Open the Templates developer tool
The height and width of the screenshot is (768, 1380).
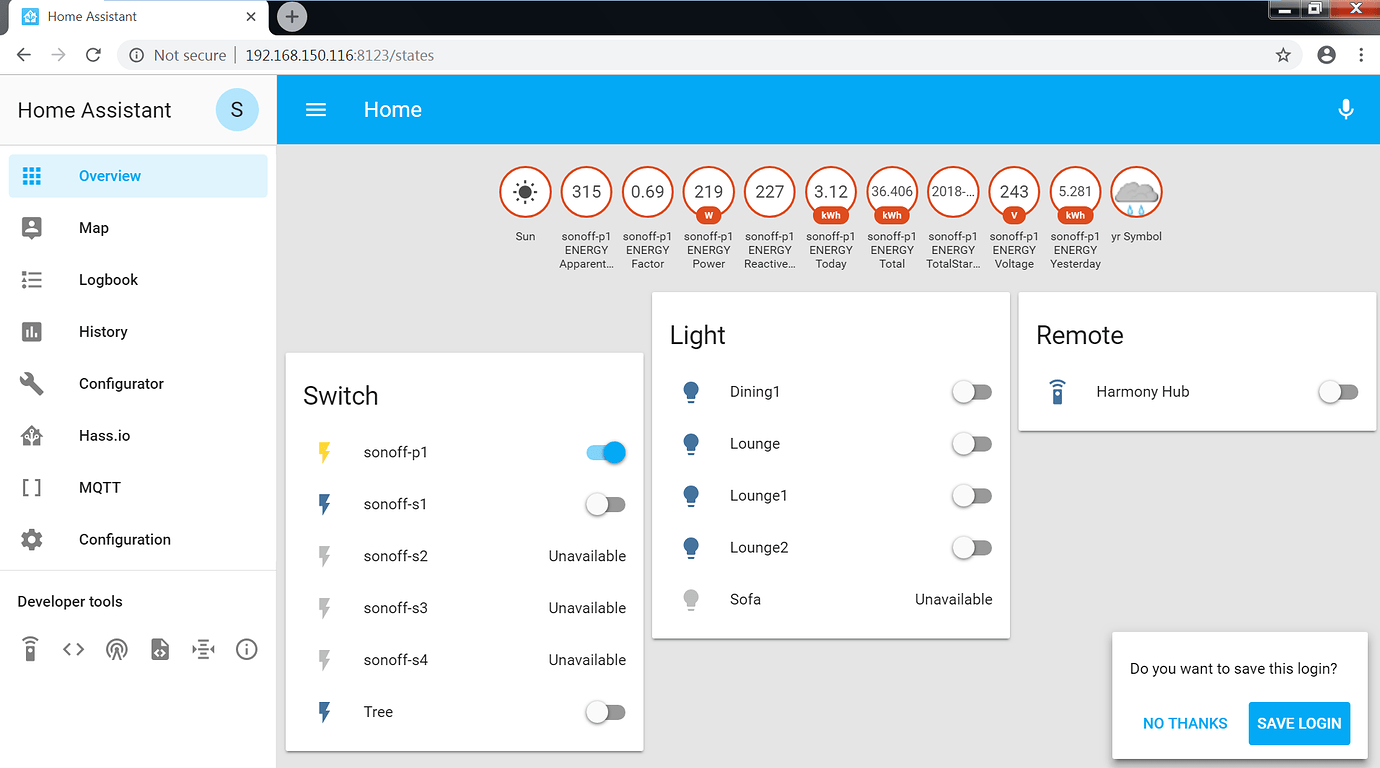click(160, 649)
